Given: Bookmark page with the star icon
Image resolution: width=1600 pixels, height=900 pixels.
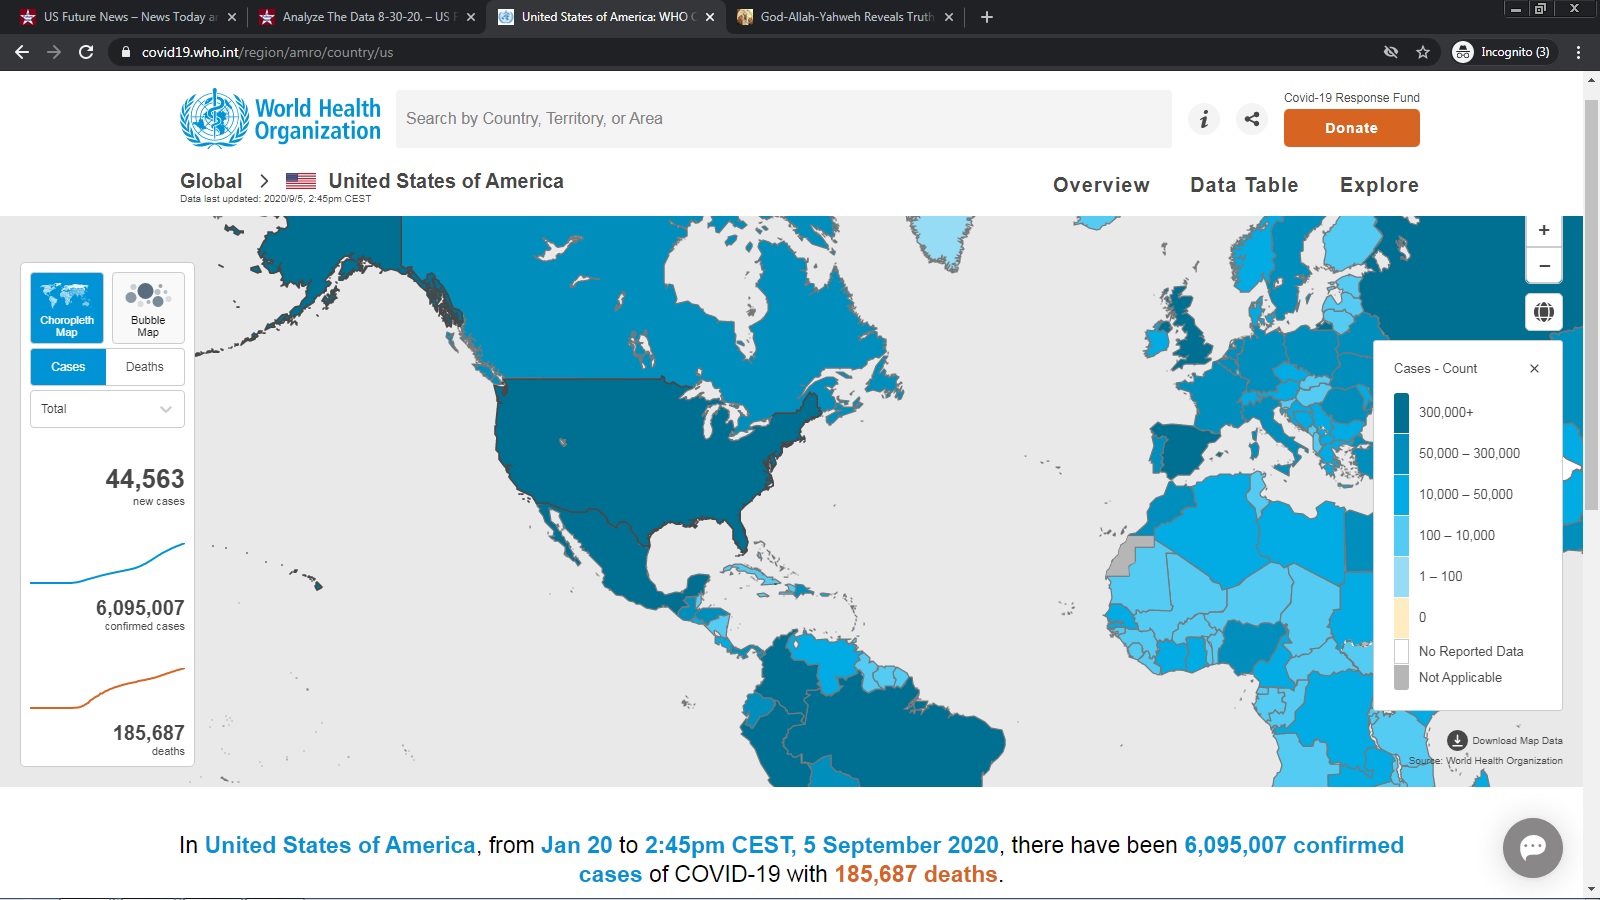Looking at the screenshot, I should point(1423,52).
